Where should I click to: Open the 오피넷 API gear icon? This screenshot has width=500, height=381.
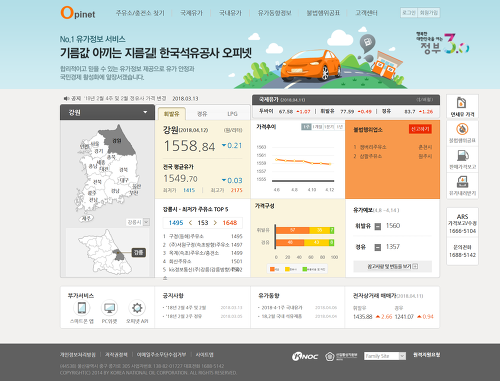pyautogui.click(x=137, y=308)
